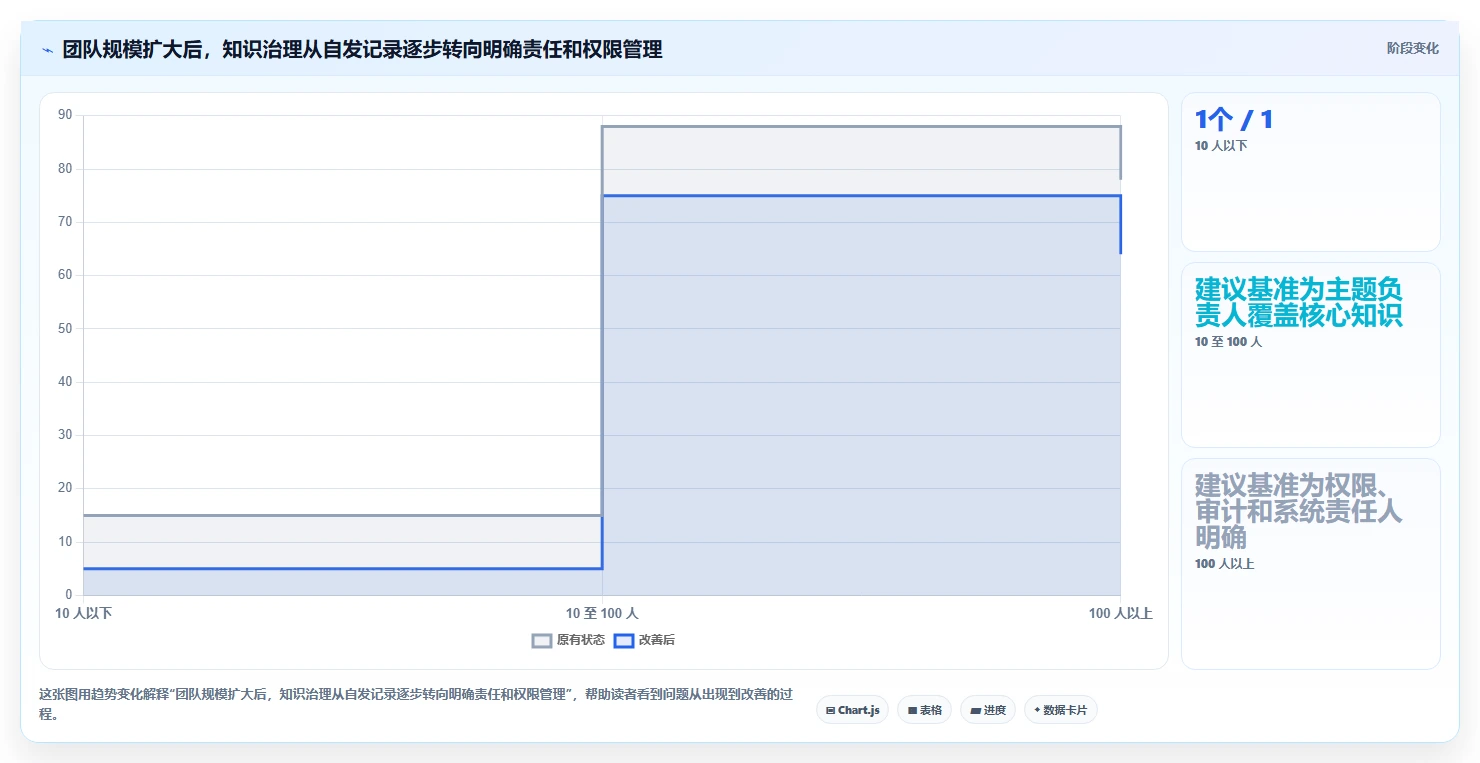Viewport: 1480px width, 763px height.
Task: Click the blue 改善后 line segment at 75
Action: point(861,196)
